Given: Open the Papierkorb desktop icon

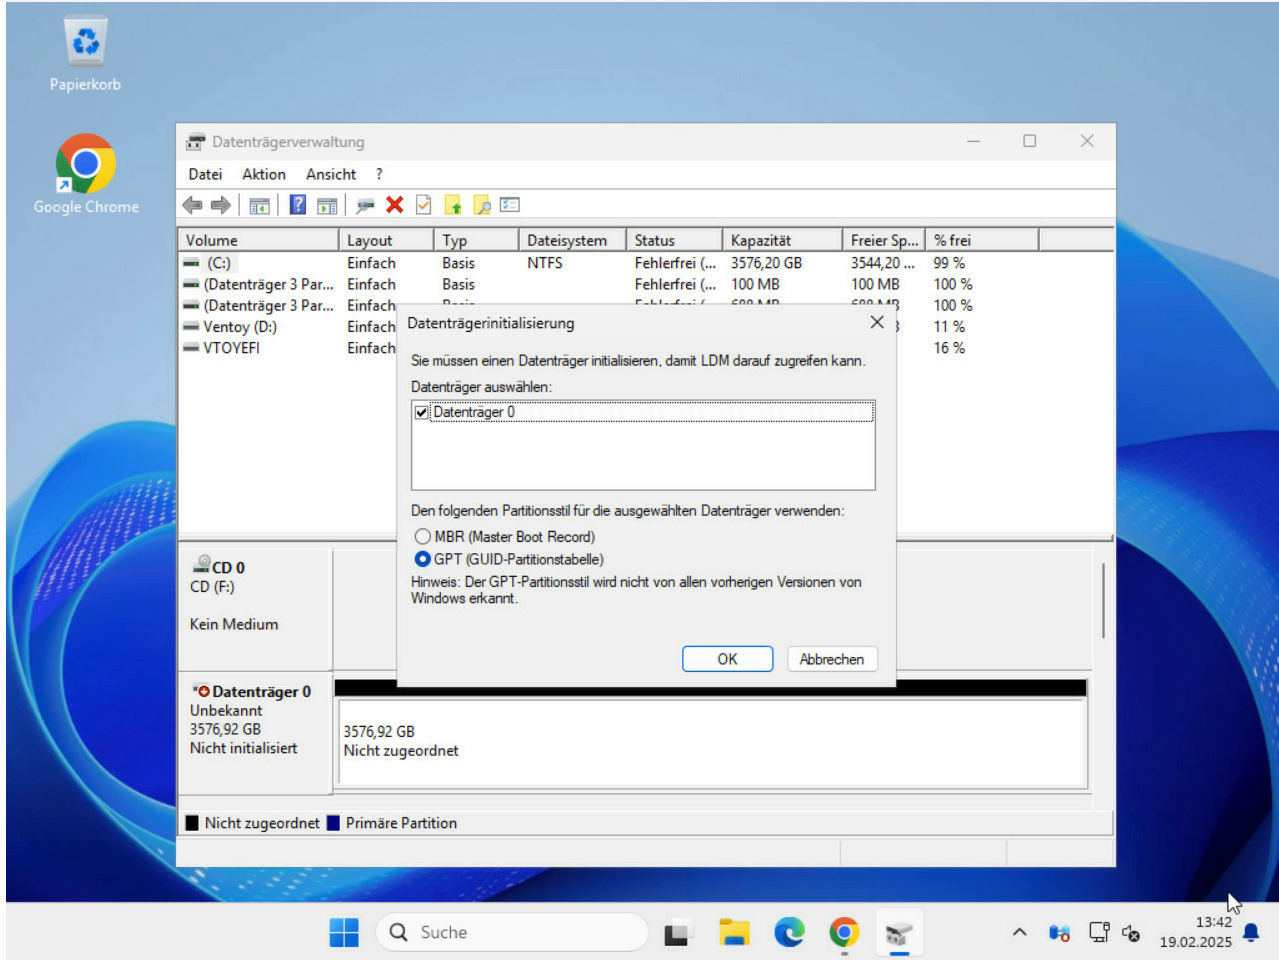Looking at the screenshot, I should [85, 55].
